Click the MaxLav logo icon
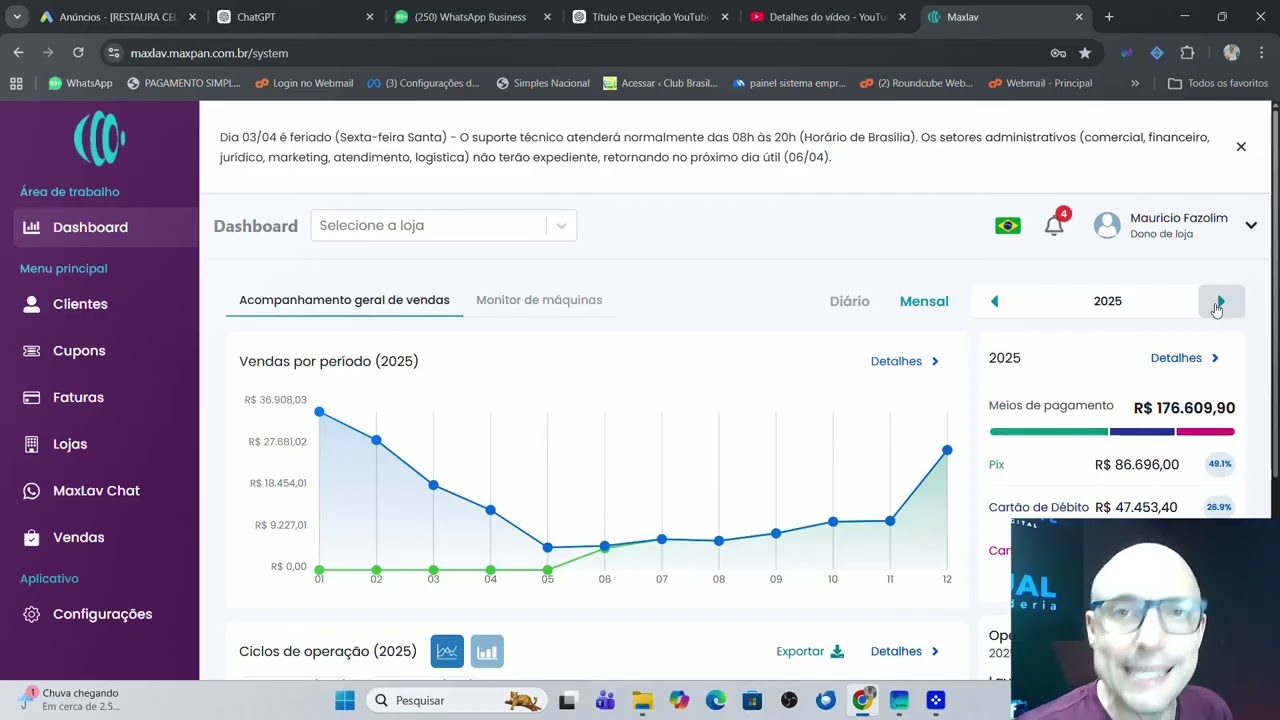 (x=99, y=138)
